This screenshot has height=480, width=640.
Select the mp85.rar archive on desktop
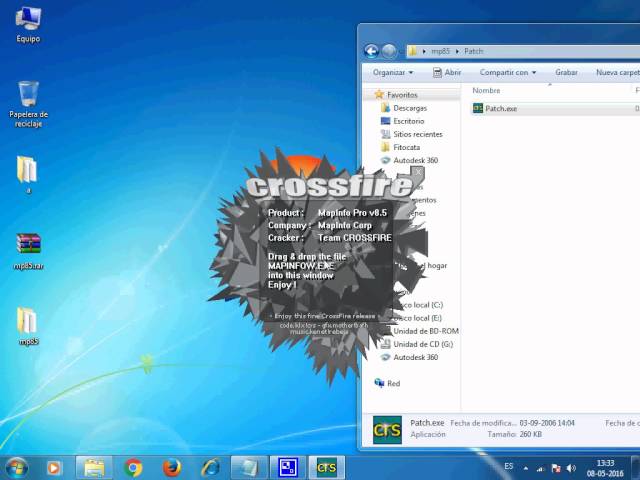(x=28, y=251)
